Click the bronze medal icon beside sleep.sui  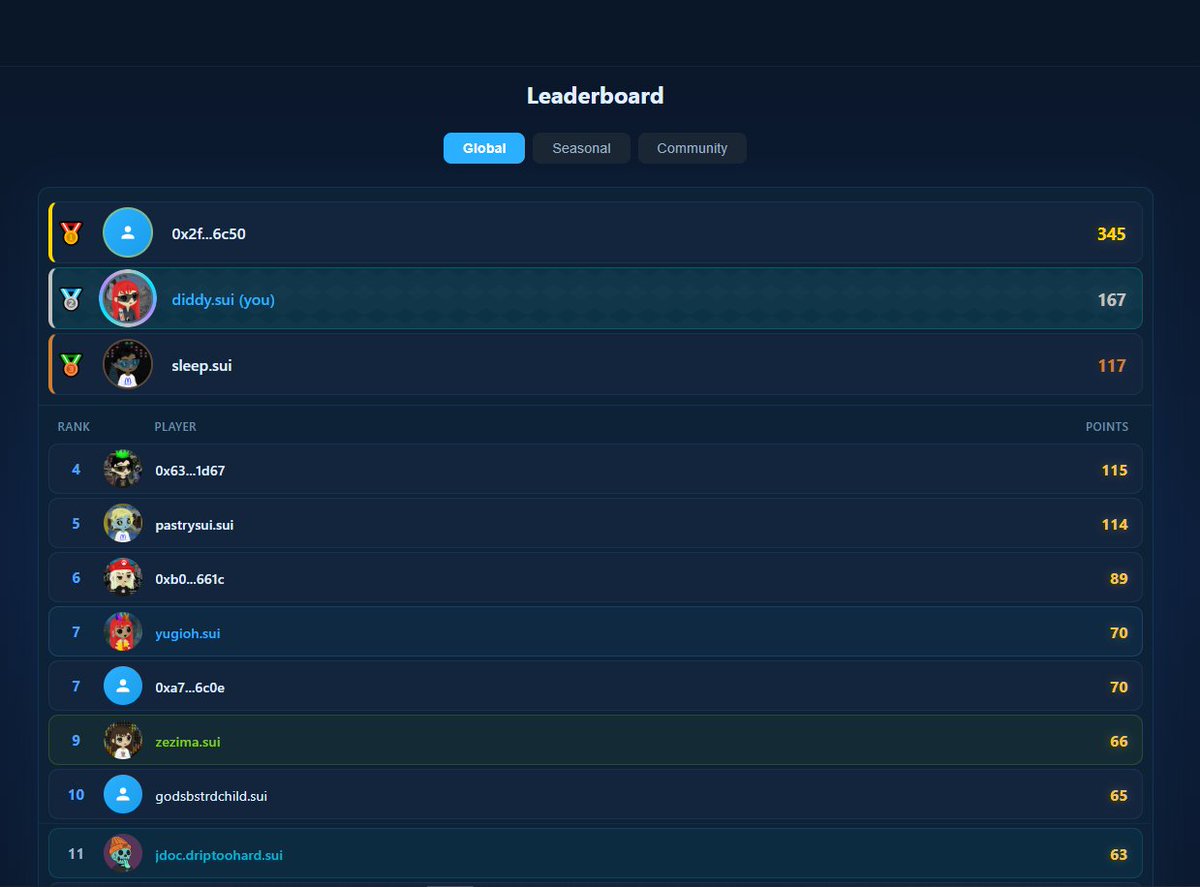tap(70, 365)
